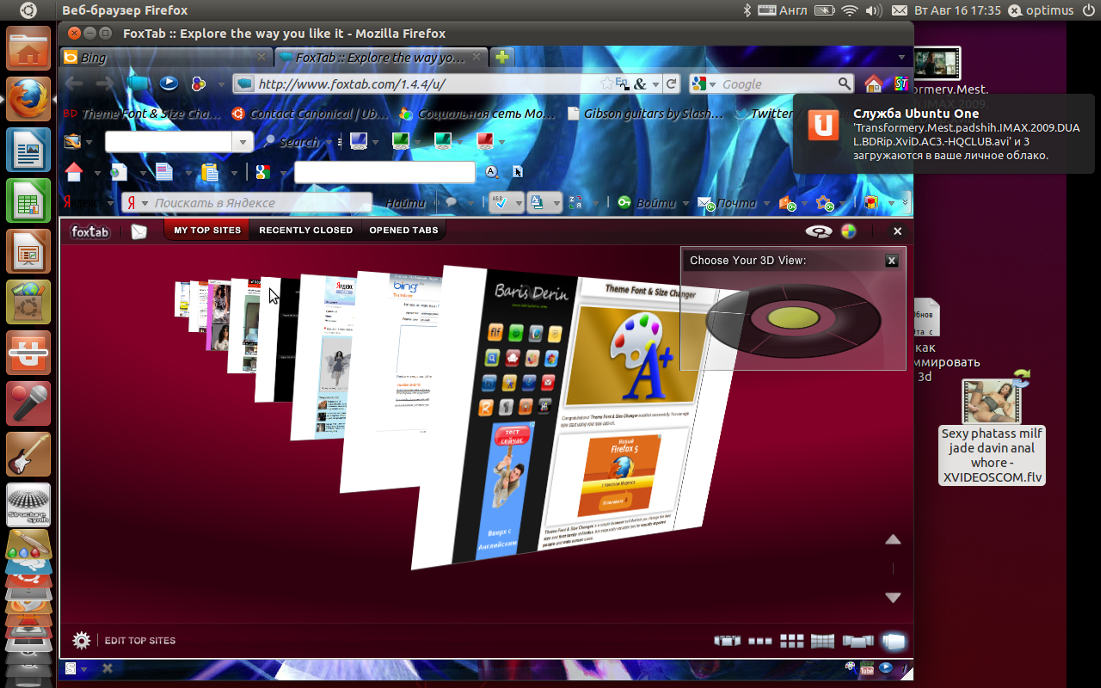Screen dimensions: 1101x688
Task: Open the FoxTab 3D view eye icon
Action: point(819,231)
